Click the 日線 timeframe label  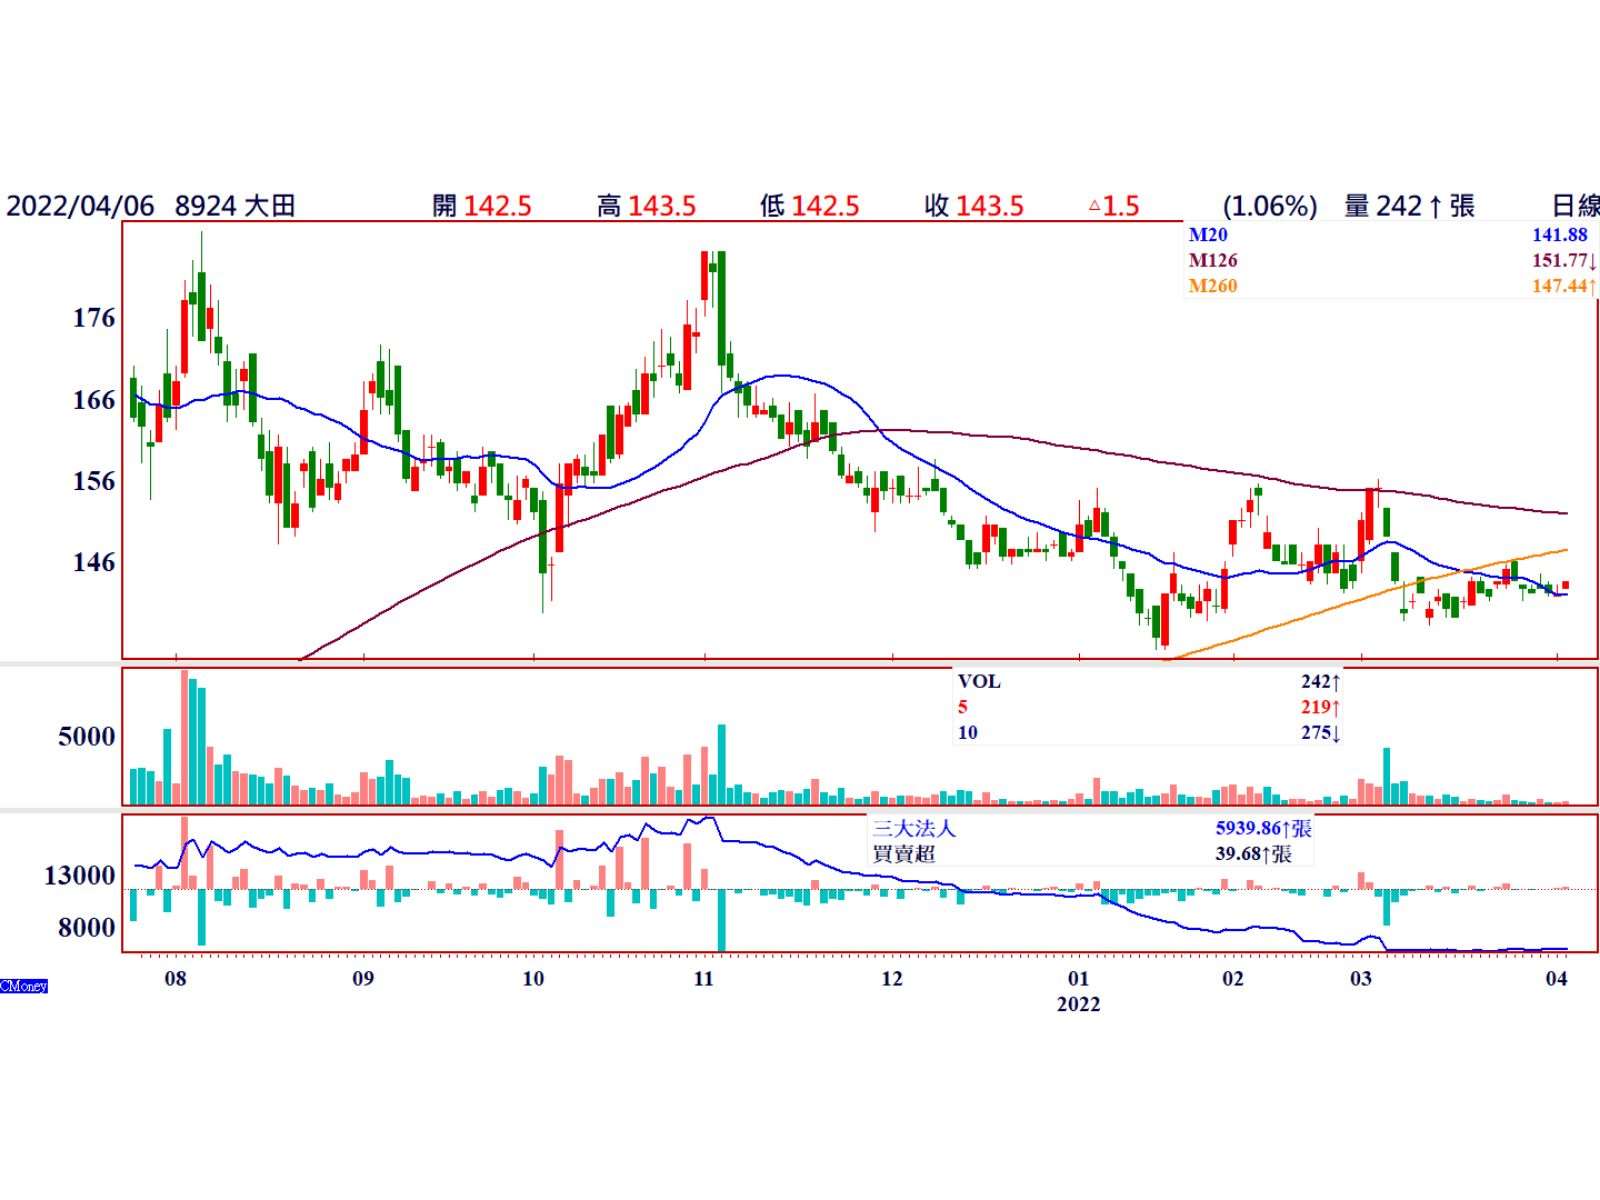click(1574, 206)
